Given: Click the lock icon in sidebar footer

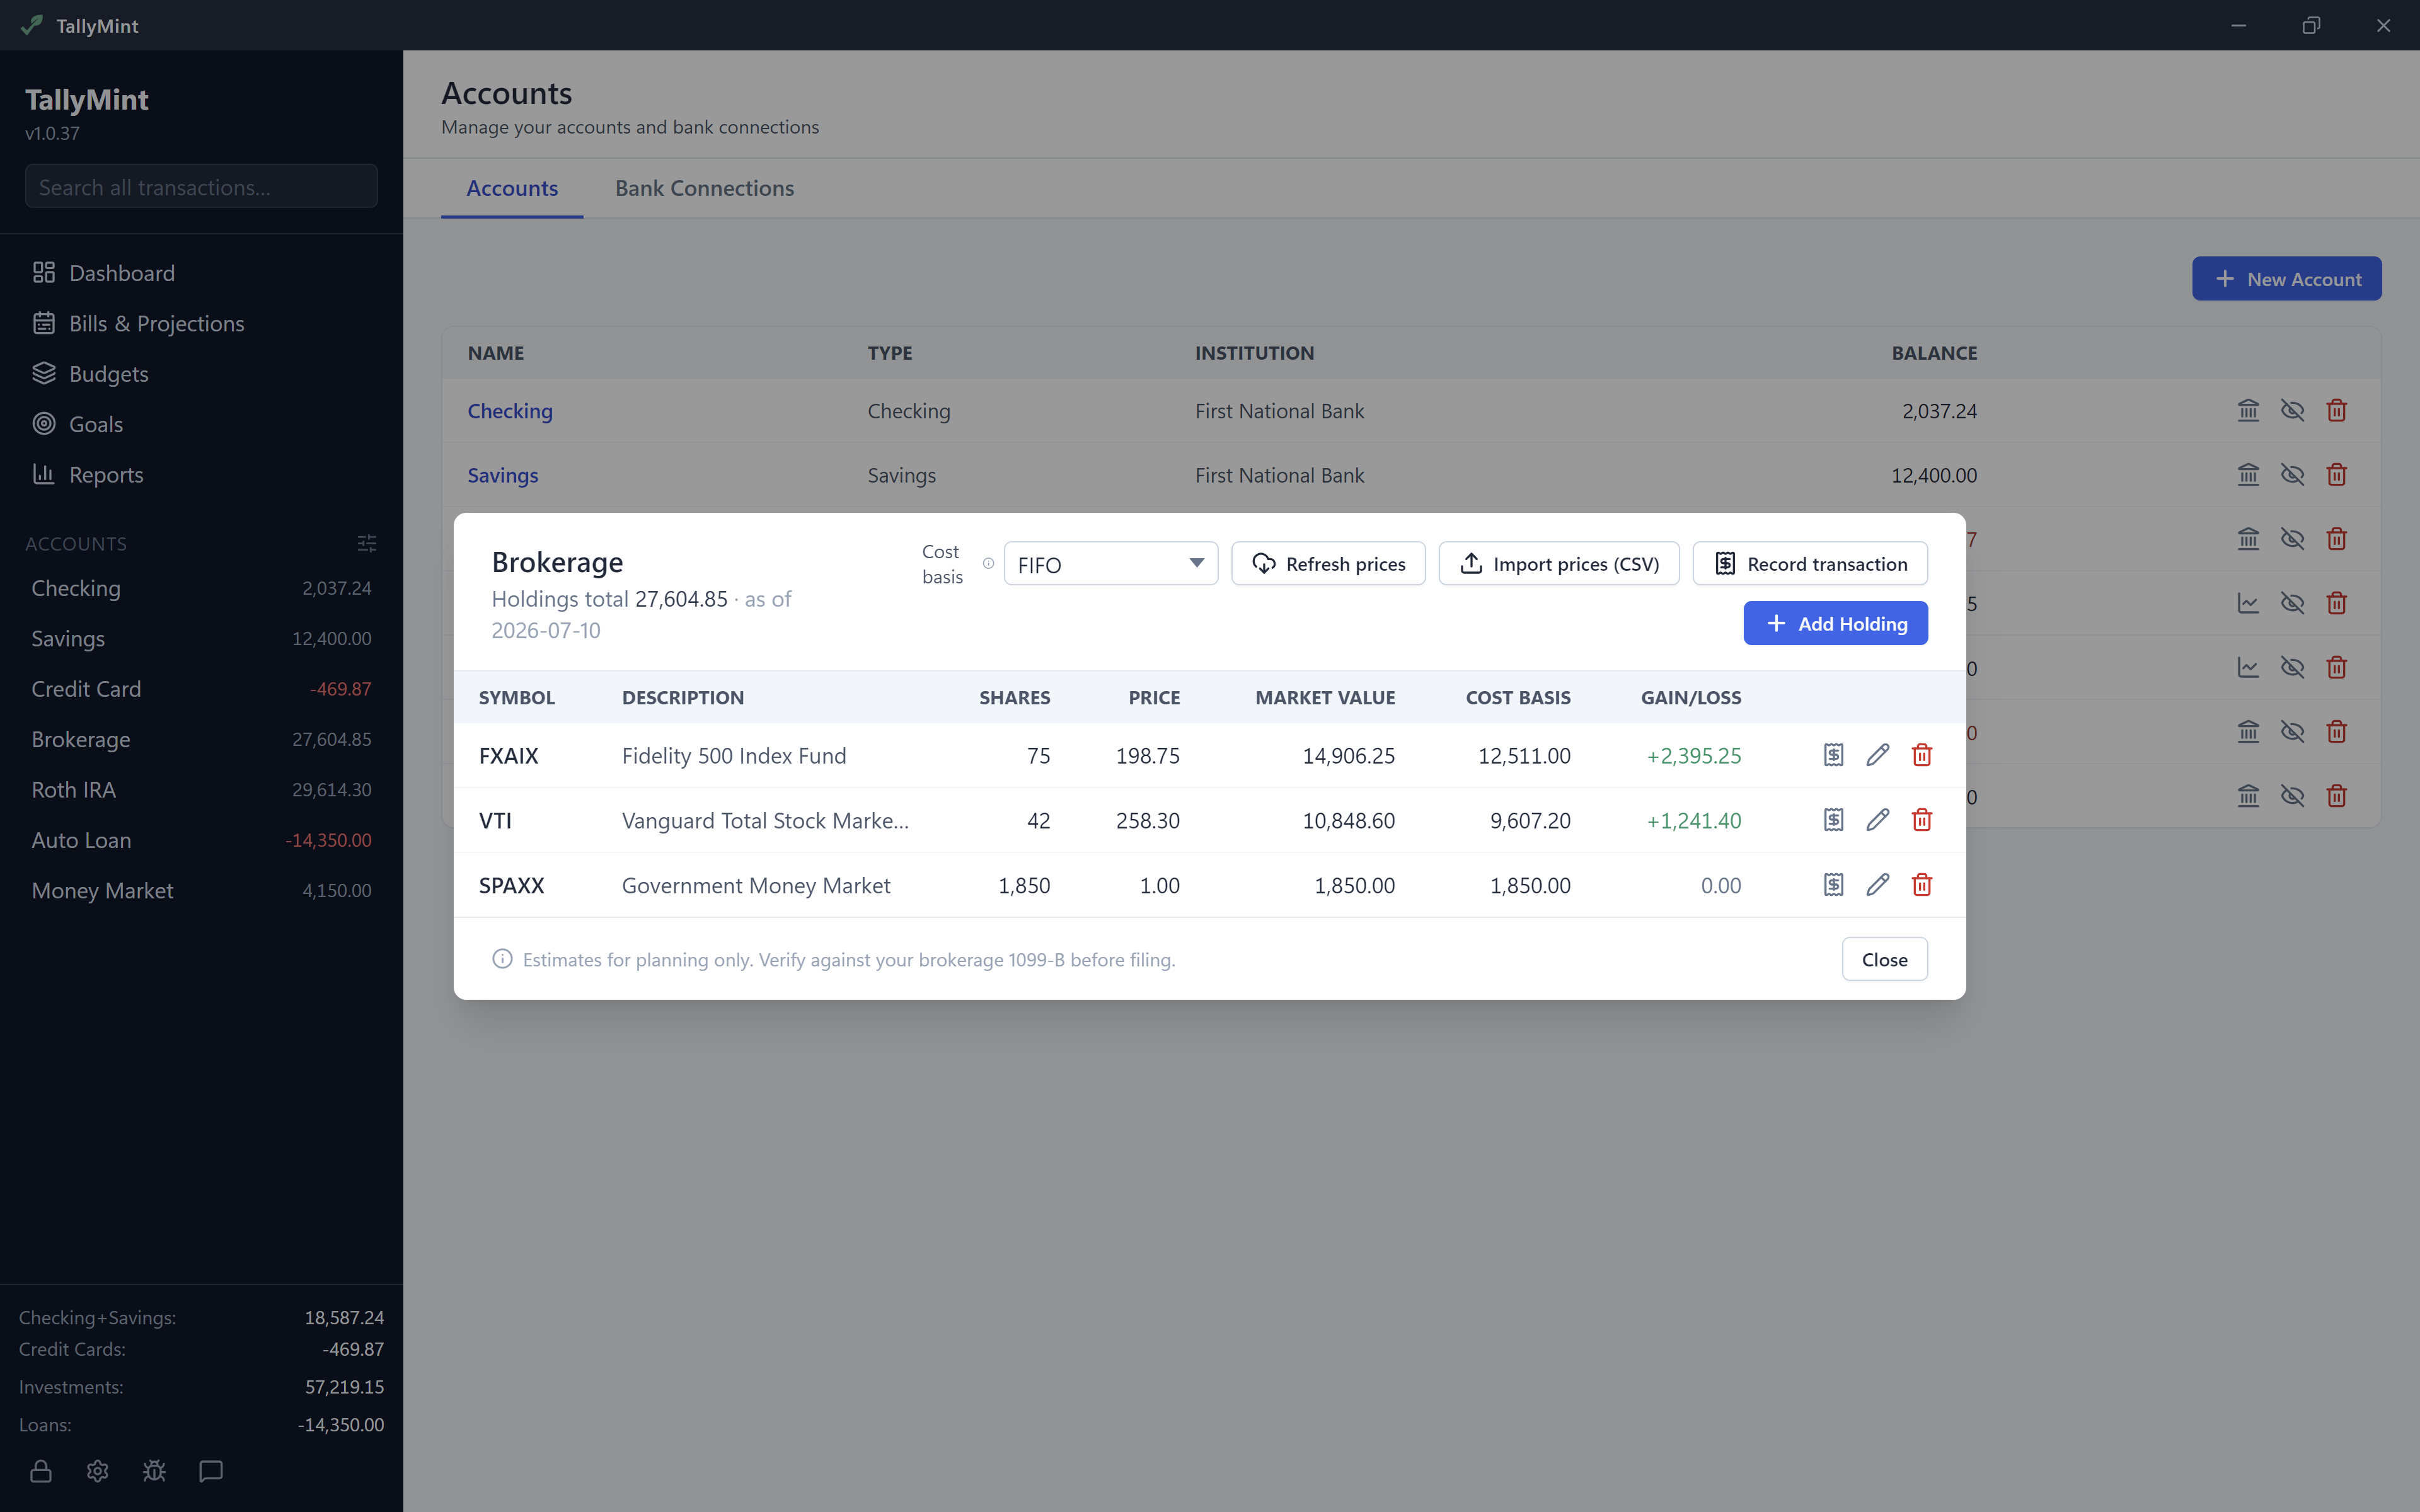Looking at the screenshot, I should coord(41,1471).
